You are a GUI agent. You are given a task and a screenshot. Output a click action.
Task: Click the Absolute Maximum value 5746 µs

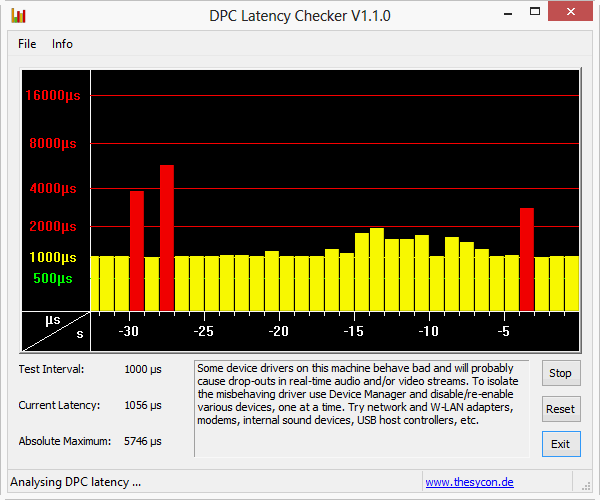(x=143, y=441)
